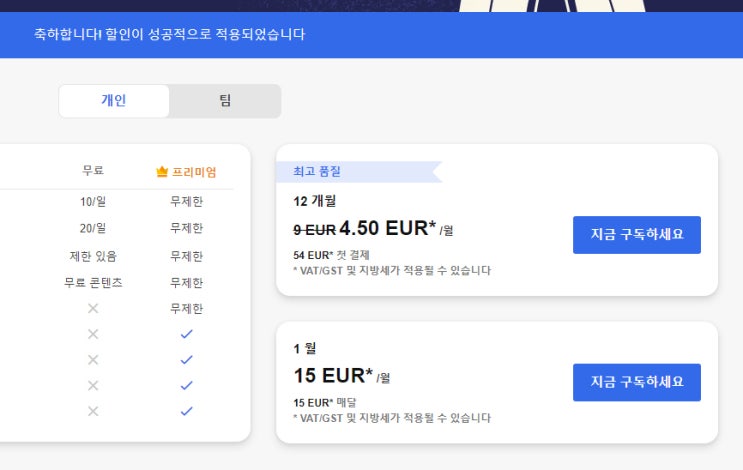Click the second X mark from the top
The height and width of the screenshot is (470, 743).
93,334
